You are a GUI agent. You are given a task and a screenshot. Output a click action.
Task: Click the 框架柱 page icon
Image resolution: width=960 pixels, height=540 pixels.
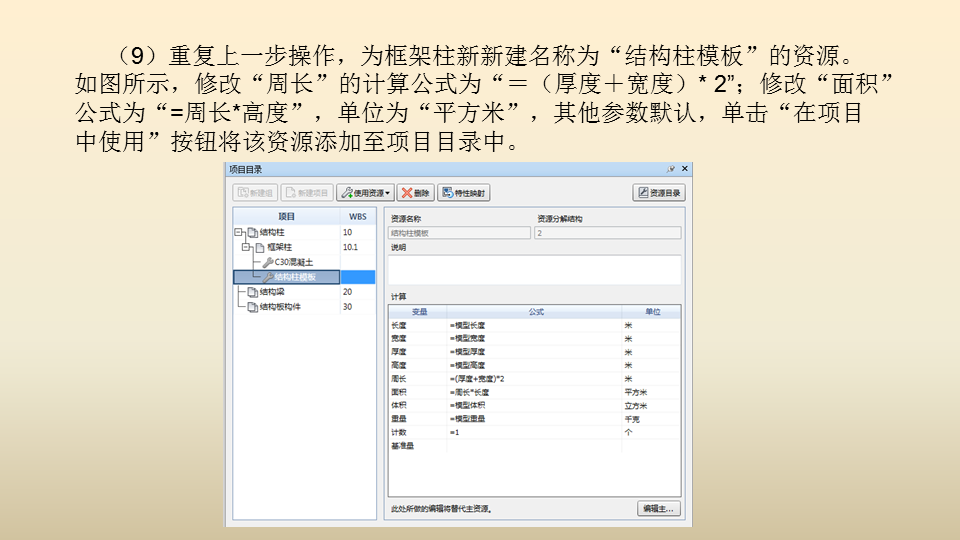click(x=260, y=247)
